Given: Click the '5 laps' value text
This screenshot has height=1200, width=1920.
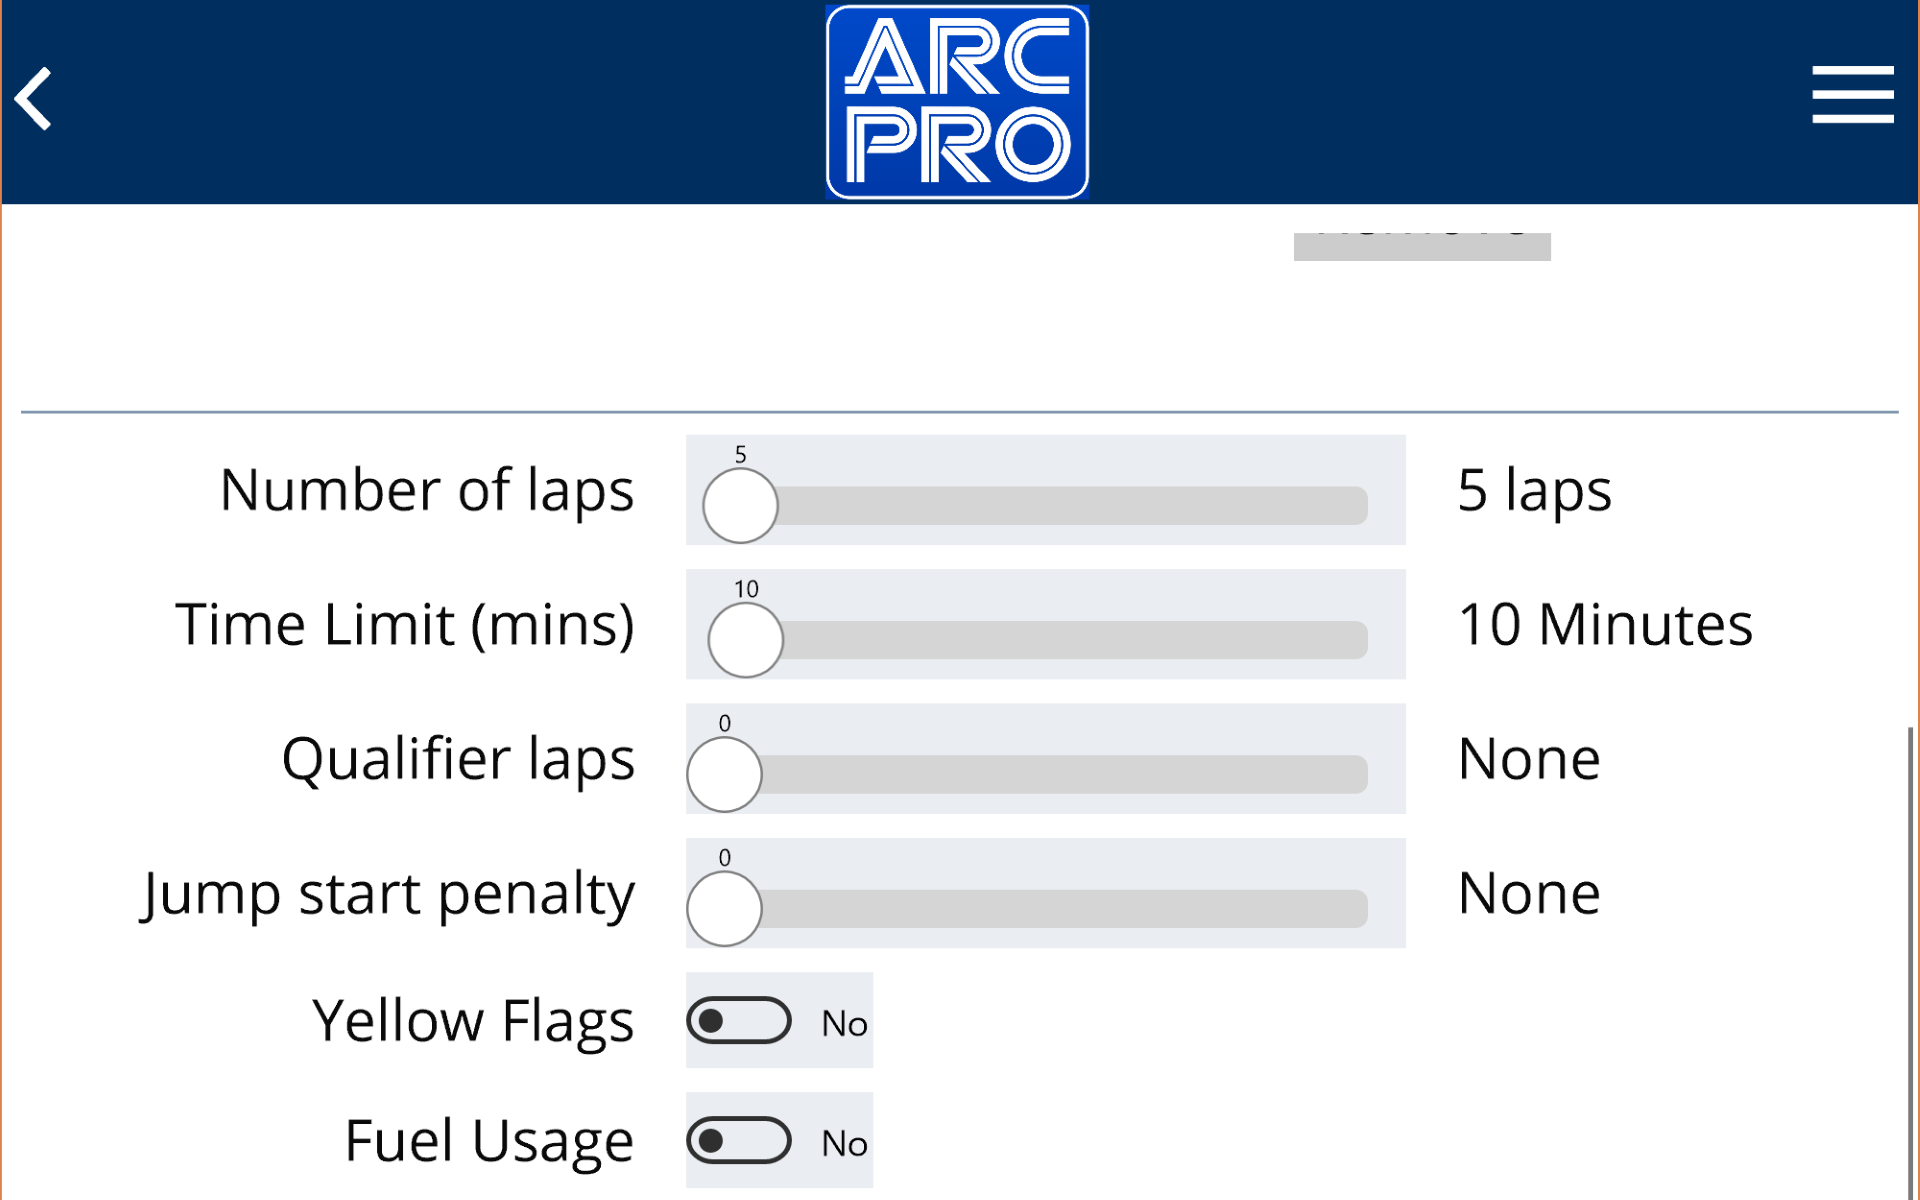Looking at the screenshot, I should click(1534, 489).
